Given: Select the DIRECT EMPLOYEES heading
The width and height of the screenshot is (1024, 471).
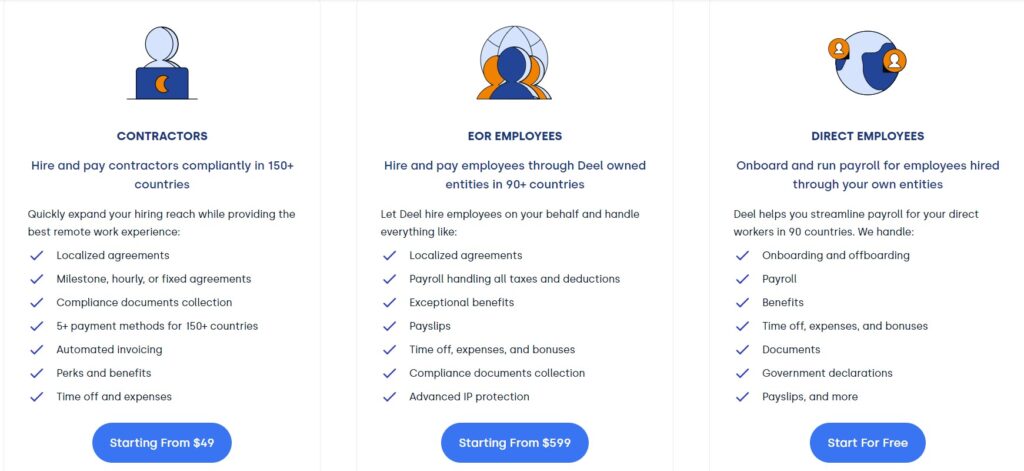Looking at the screenshot, I should (867, 136).
